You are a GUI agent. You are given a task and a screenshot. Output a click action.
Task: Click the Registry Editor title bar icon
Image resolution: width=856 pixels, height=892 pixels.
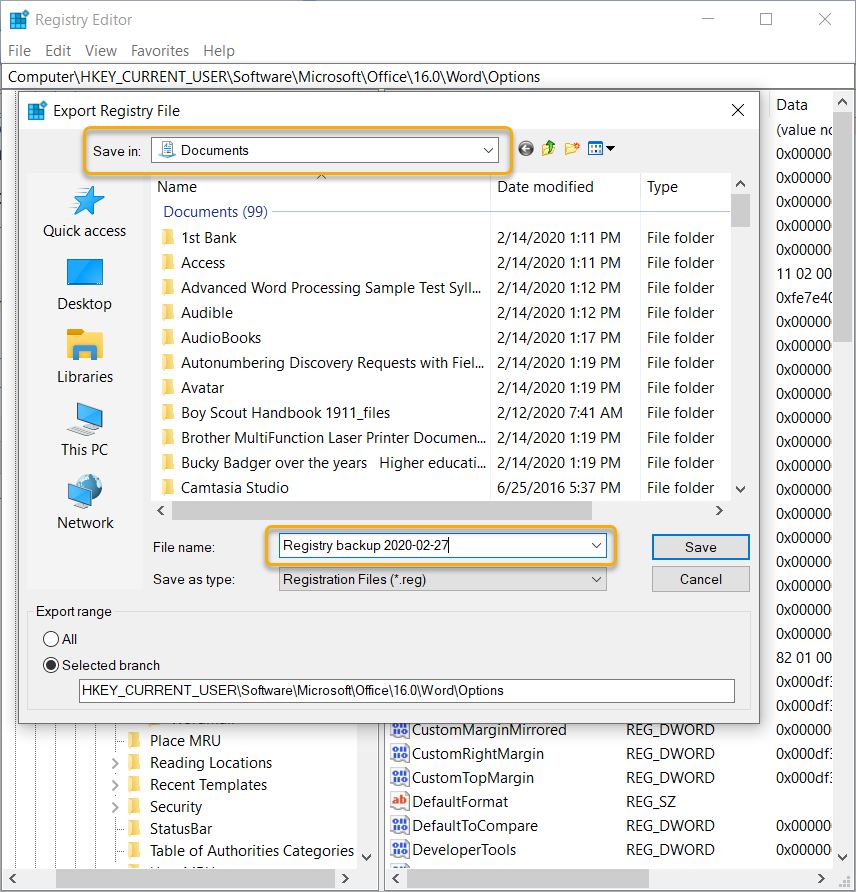(19, 19)
